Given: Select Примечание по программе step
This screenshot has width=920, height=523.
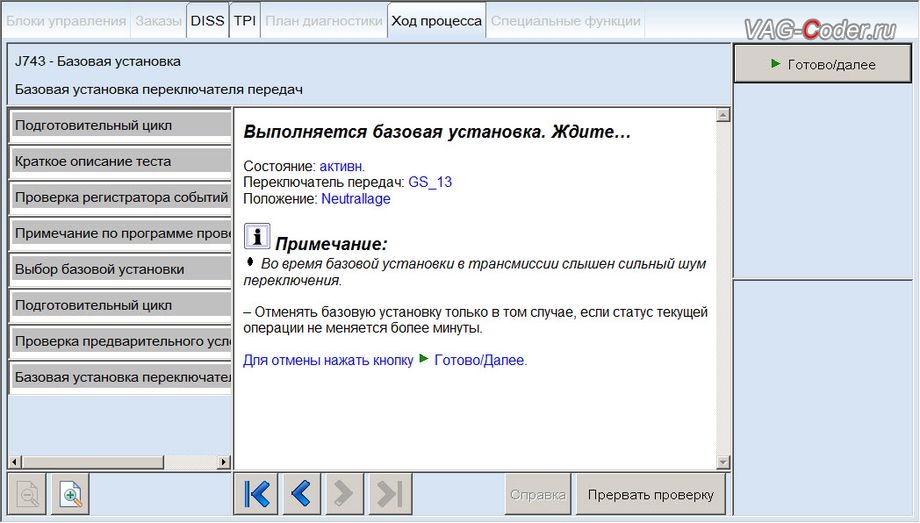Looking at the screenshot, I should [120, 234].
